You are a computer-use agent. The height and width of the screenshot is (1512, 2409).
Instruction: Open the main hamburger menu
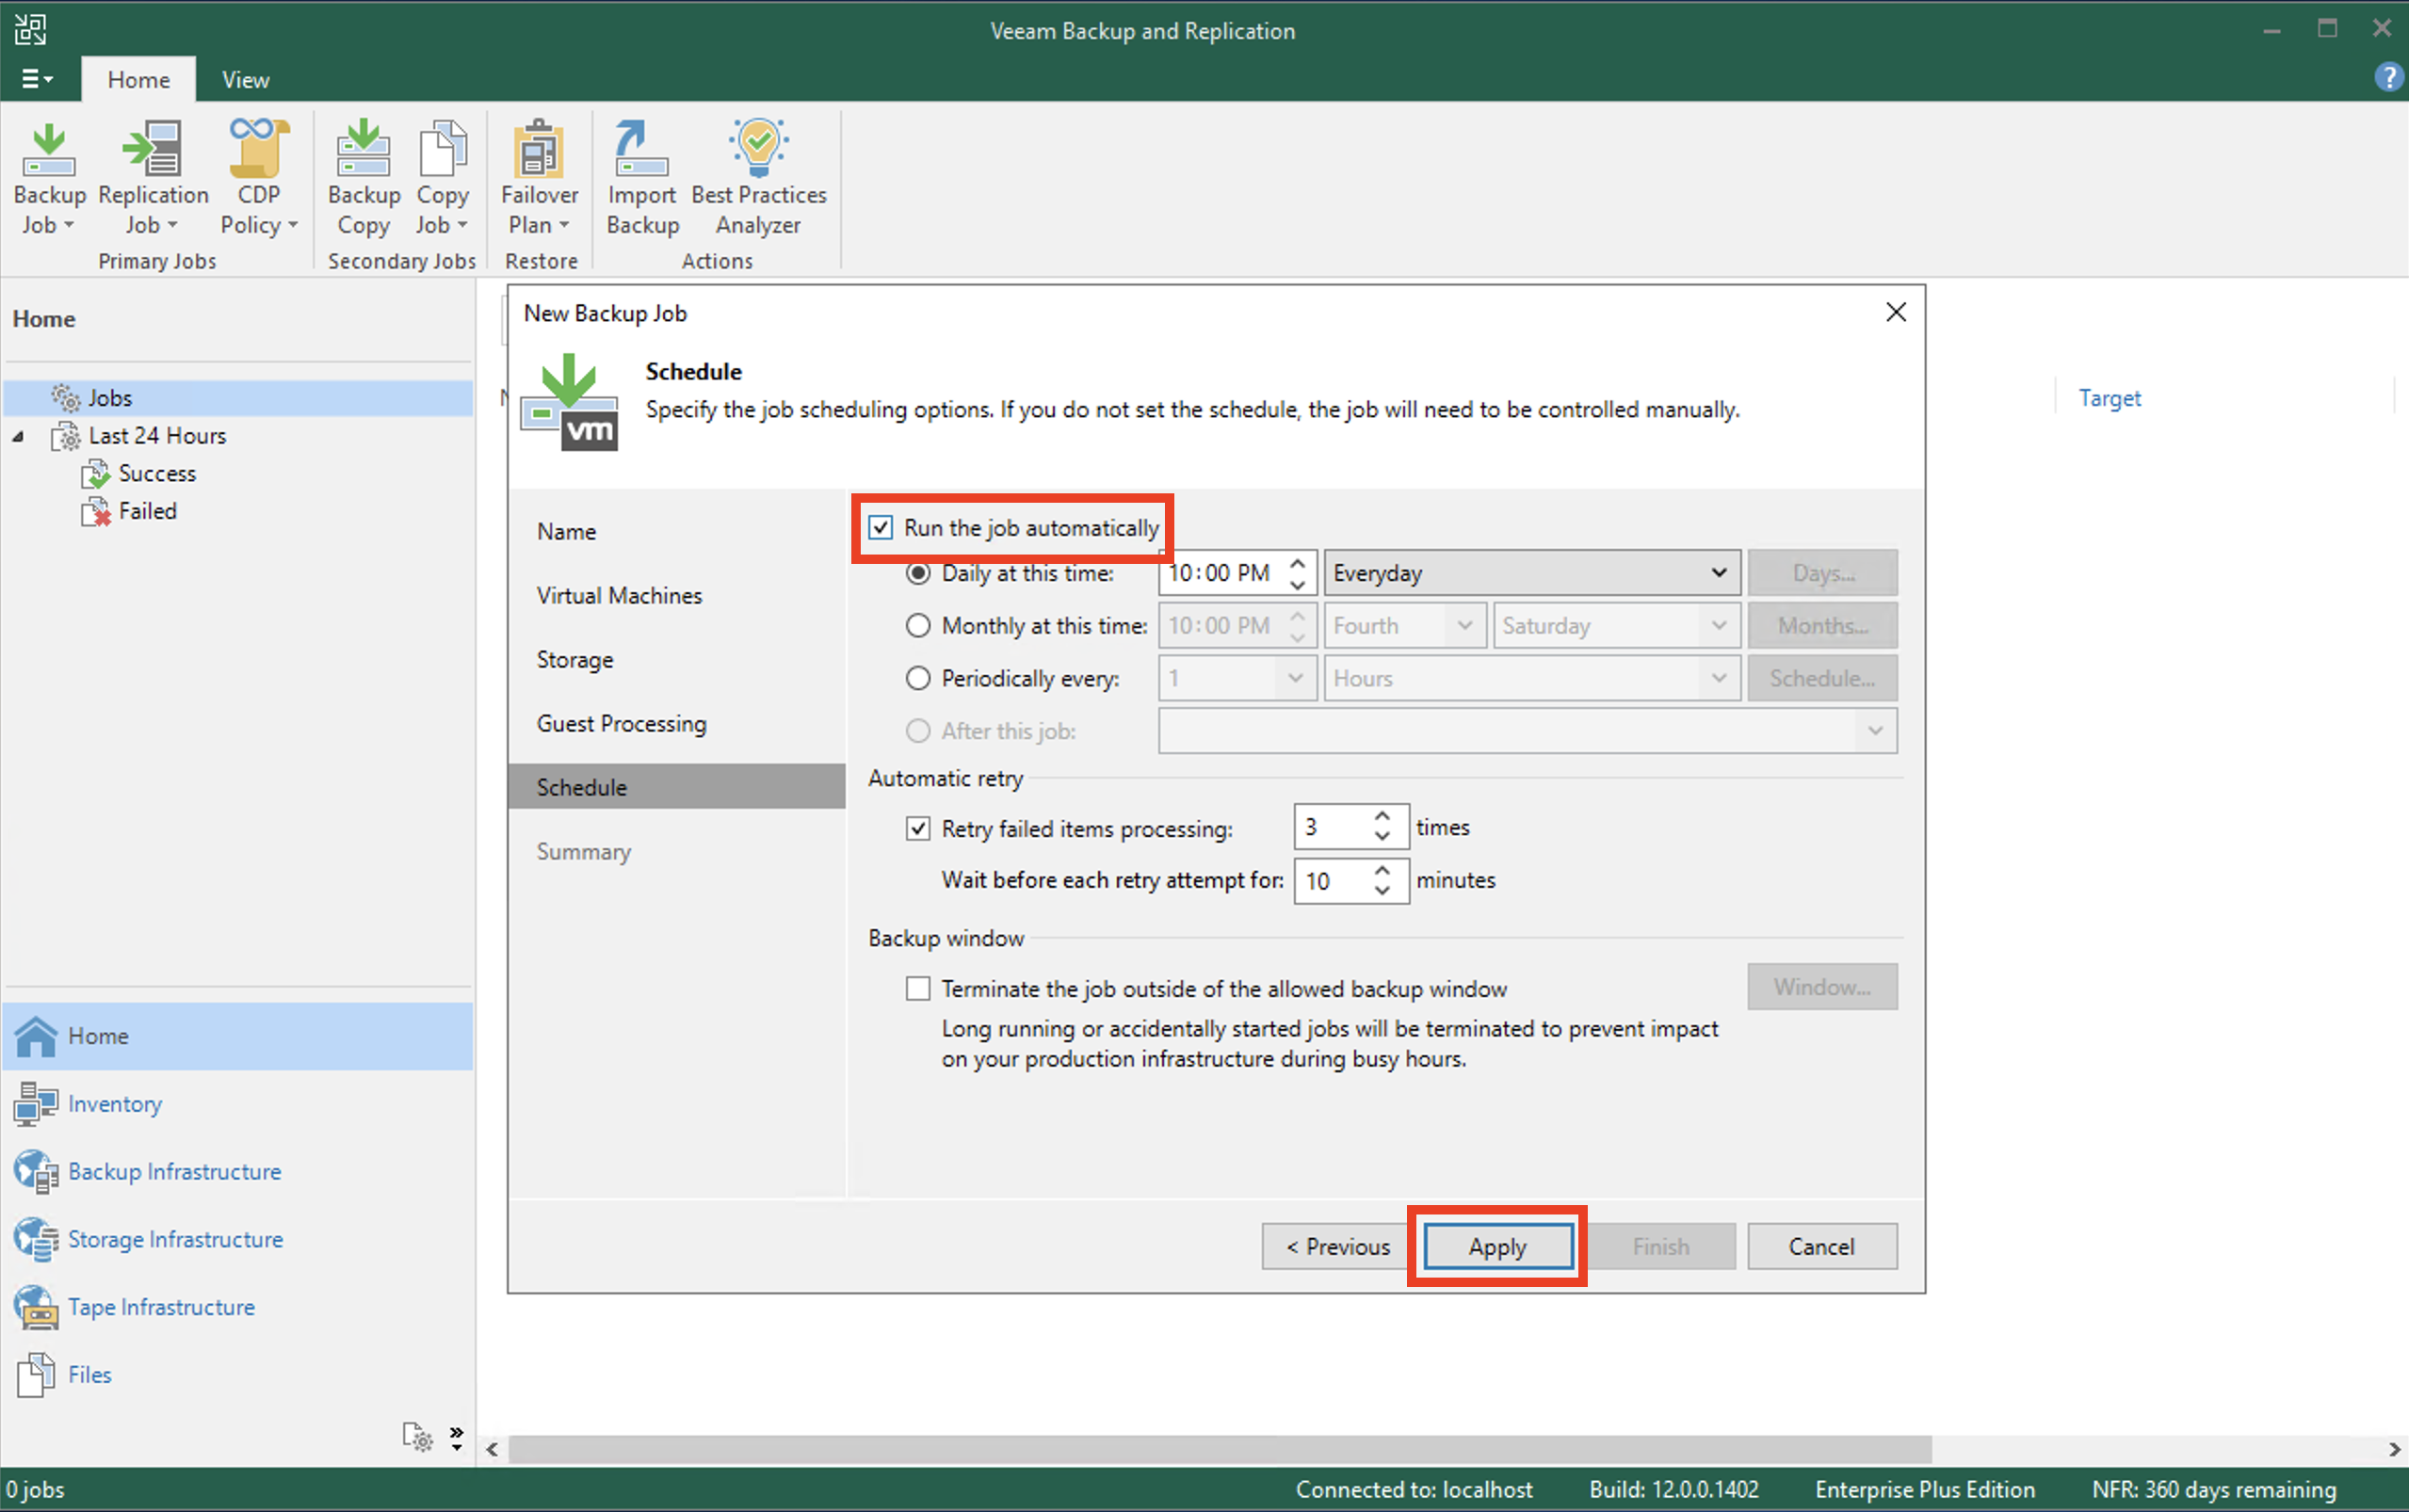click(37, 79)
